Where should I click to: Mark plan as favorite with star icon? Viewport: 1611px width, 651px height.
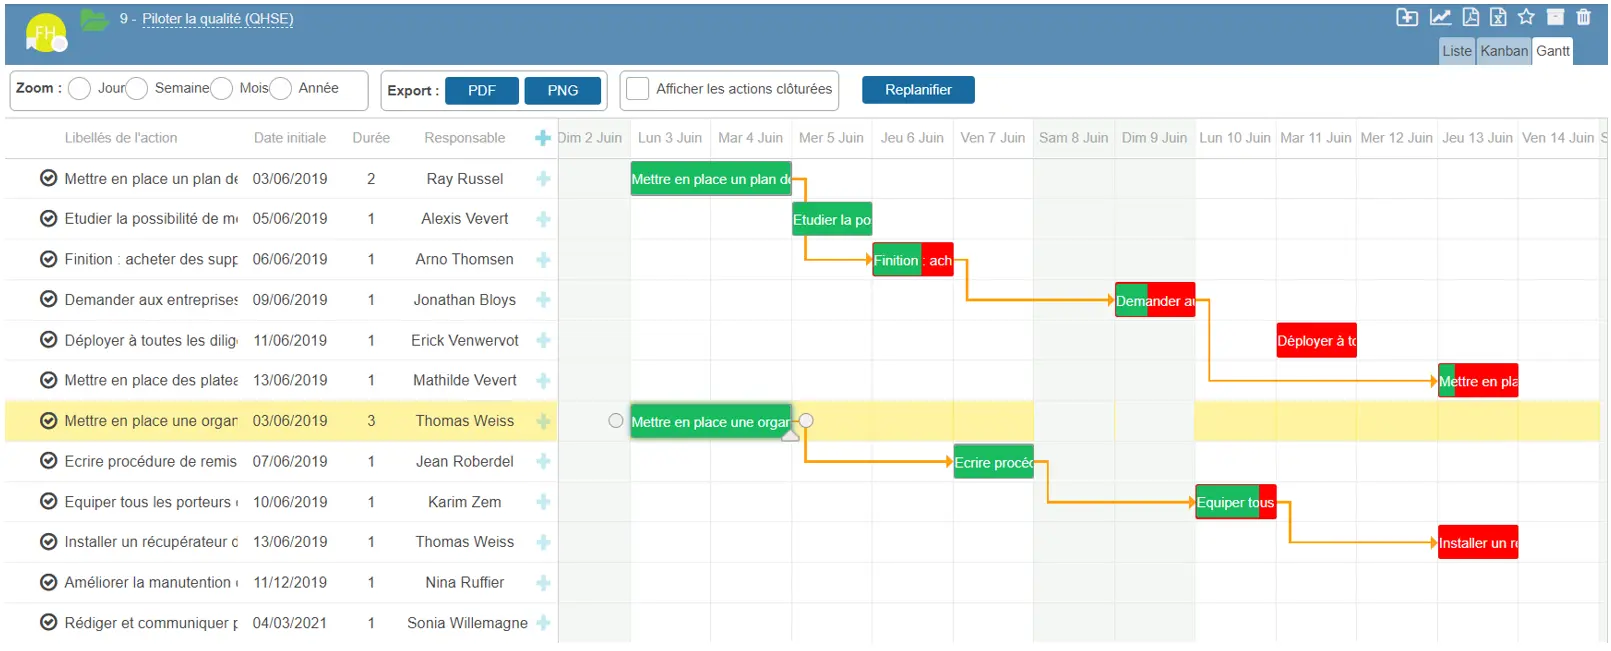point(1525,17)
